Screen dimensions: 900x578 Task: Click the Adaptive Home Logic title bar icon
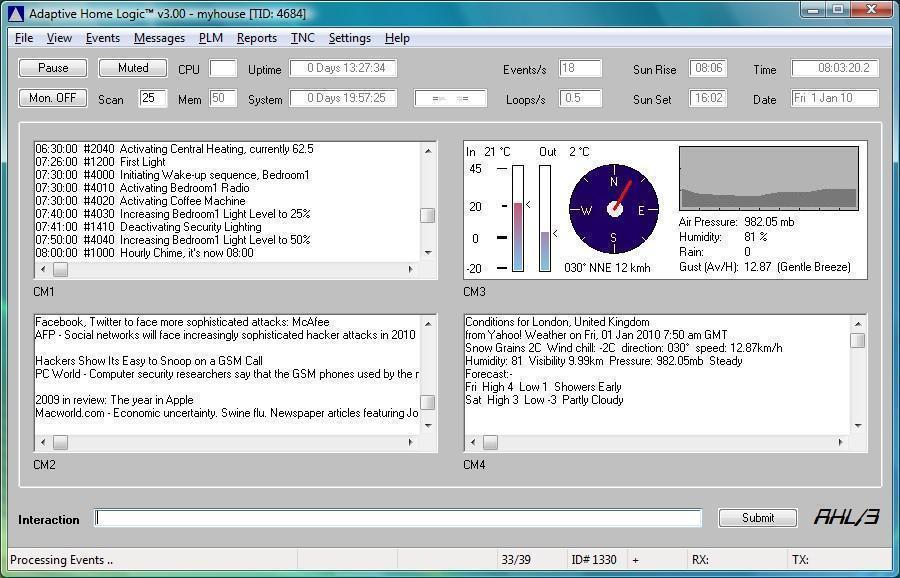(x=15, y=14)
